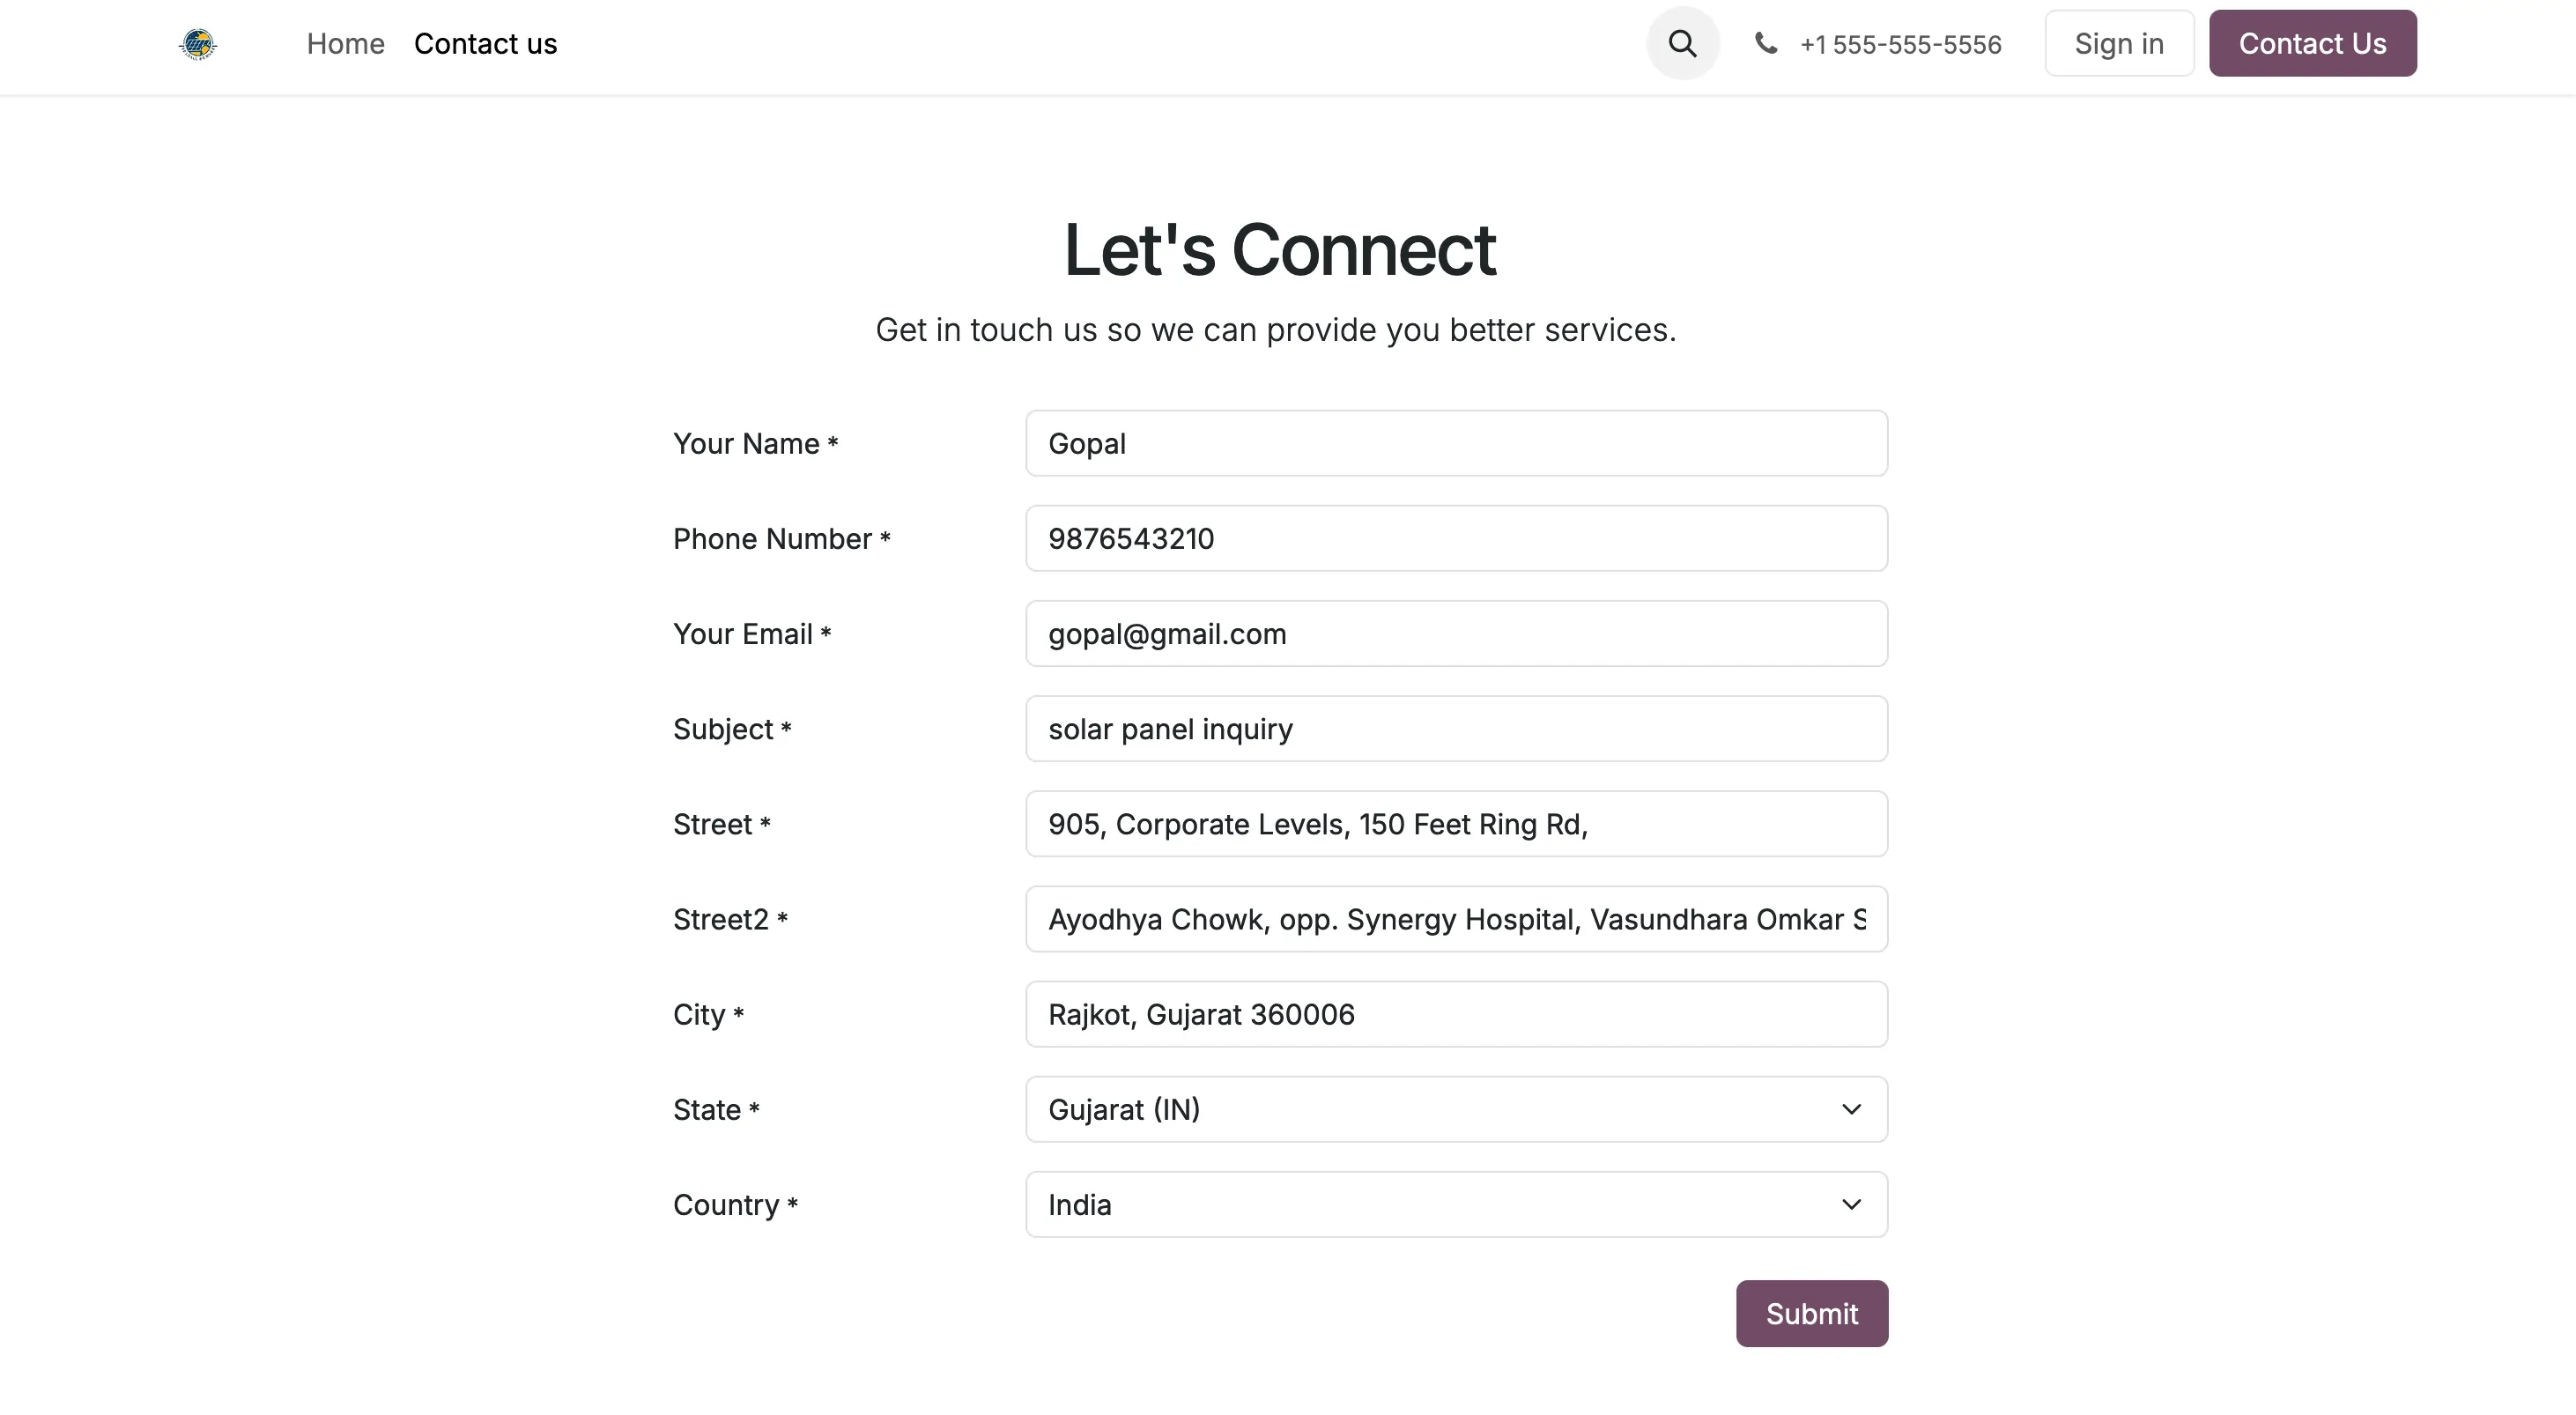
Task: Click the purple Contact Us header button
Action: coord(2312,43)
